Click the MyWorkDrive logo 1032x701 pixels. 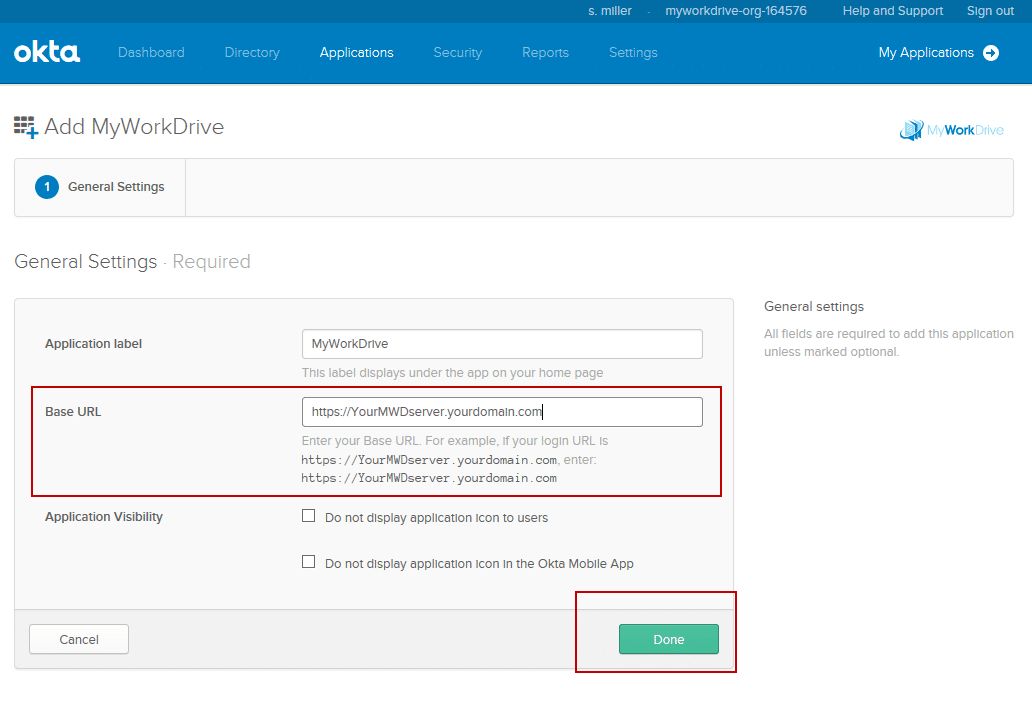951,130
